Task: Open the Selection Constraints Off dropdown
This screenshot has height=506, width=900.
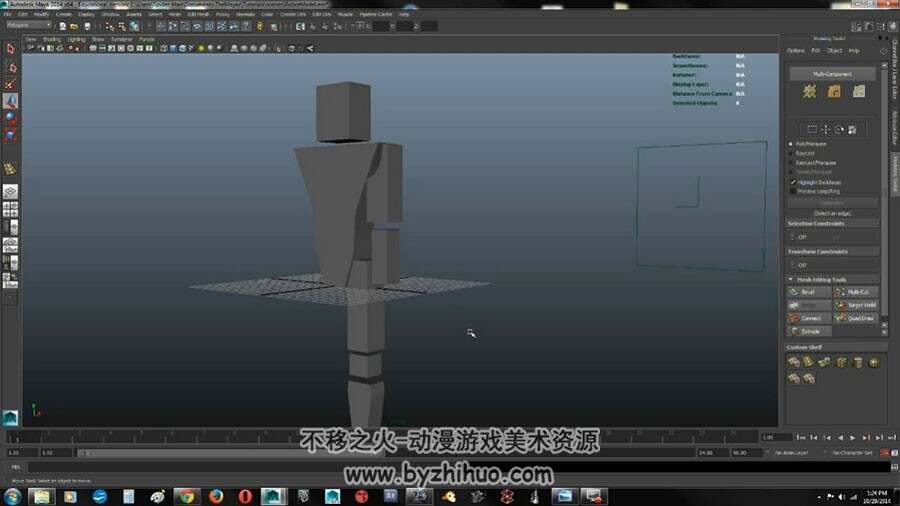Action: (x=832, y=236)
